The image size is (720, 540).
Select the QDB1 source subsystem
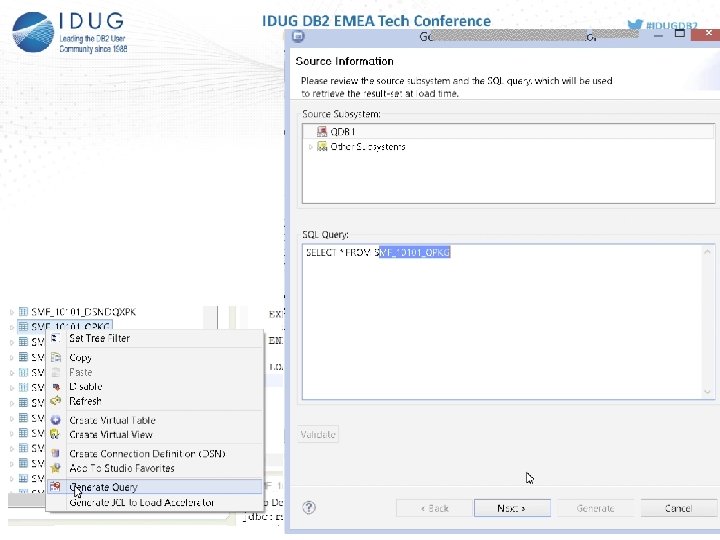tap(508, 131)
